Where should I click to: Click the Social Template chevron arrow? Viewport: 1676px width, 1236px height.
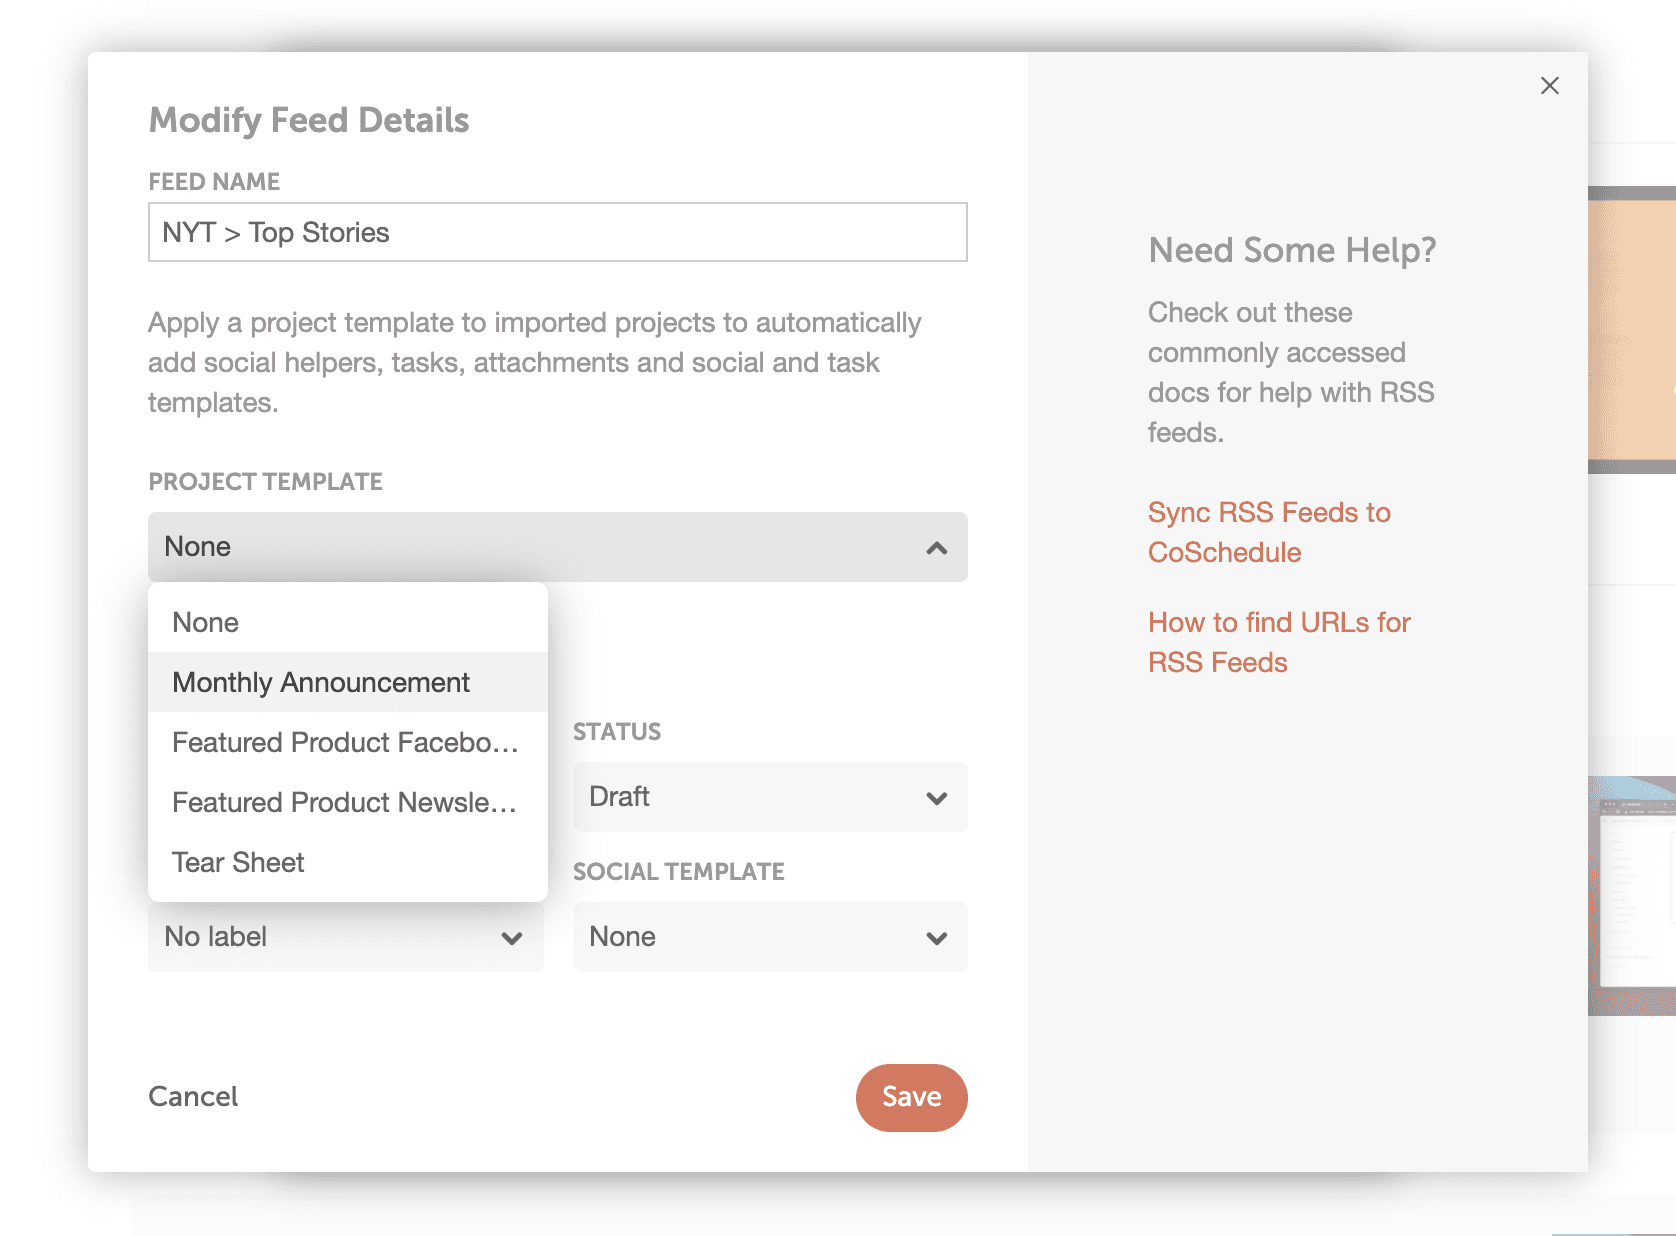(936, 938)
